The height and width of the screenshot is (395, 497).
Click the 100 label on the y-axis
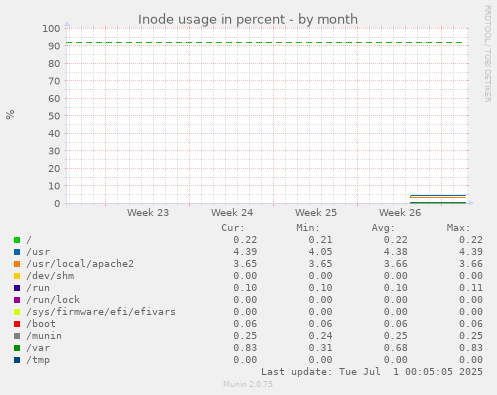click(x=51, y=28)
